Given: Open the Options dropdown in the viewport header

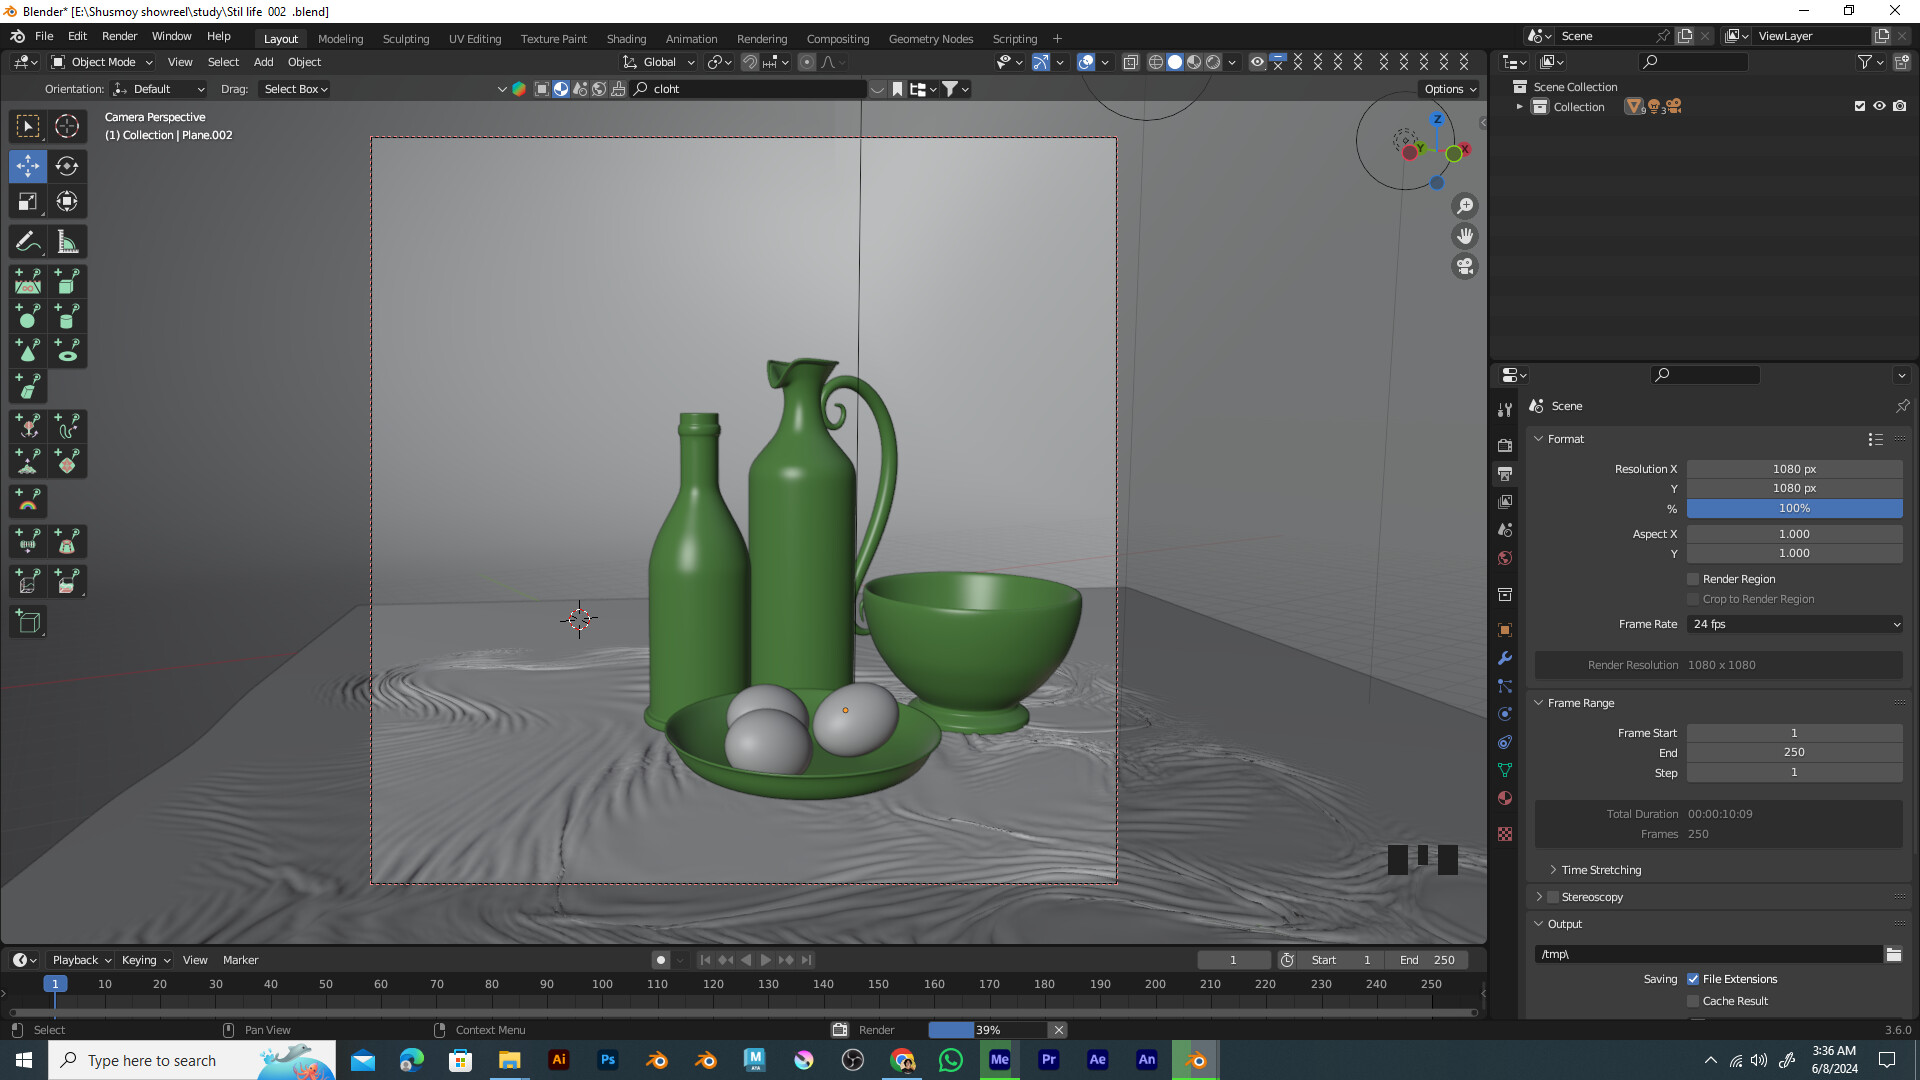Looking at the screenshot, I should (x=1447, y=88).
